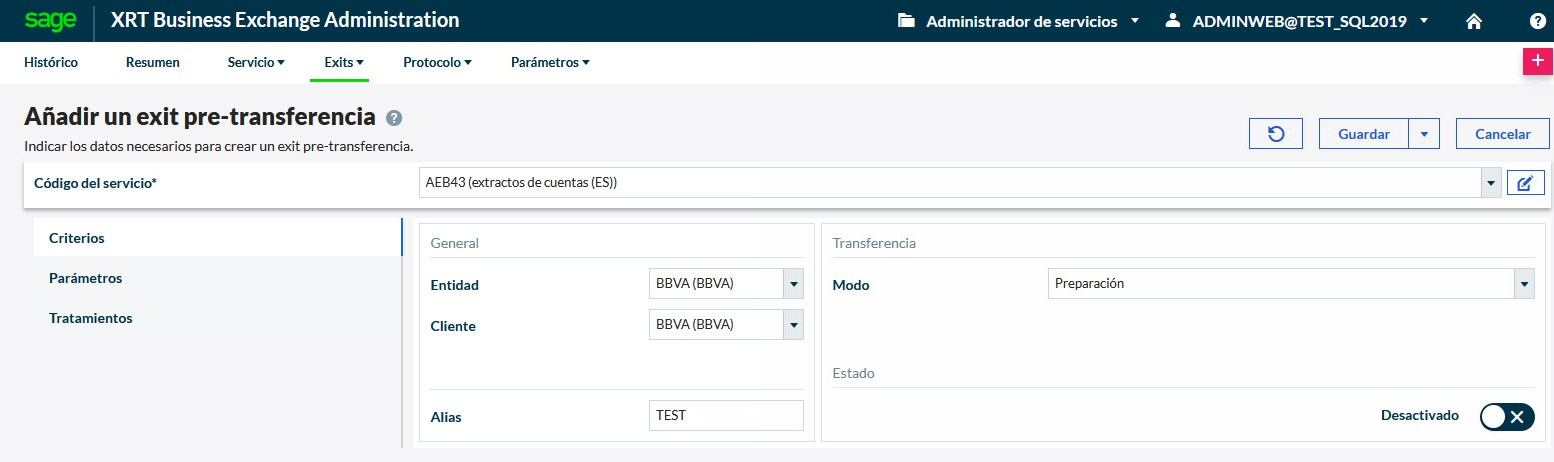Image resolution: width=1554 pixels, height=462 pixels.
Task: Open the Modo dropdown
Action: 1524,284
